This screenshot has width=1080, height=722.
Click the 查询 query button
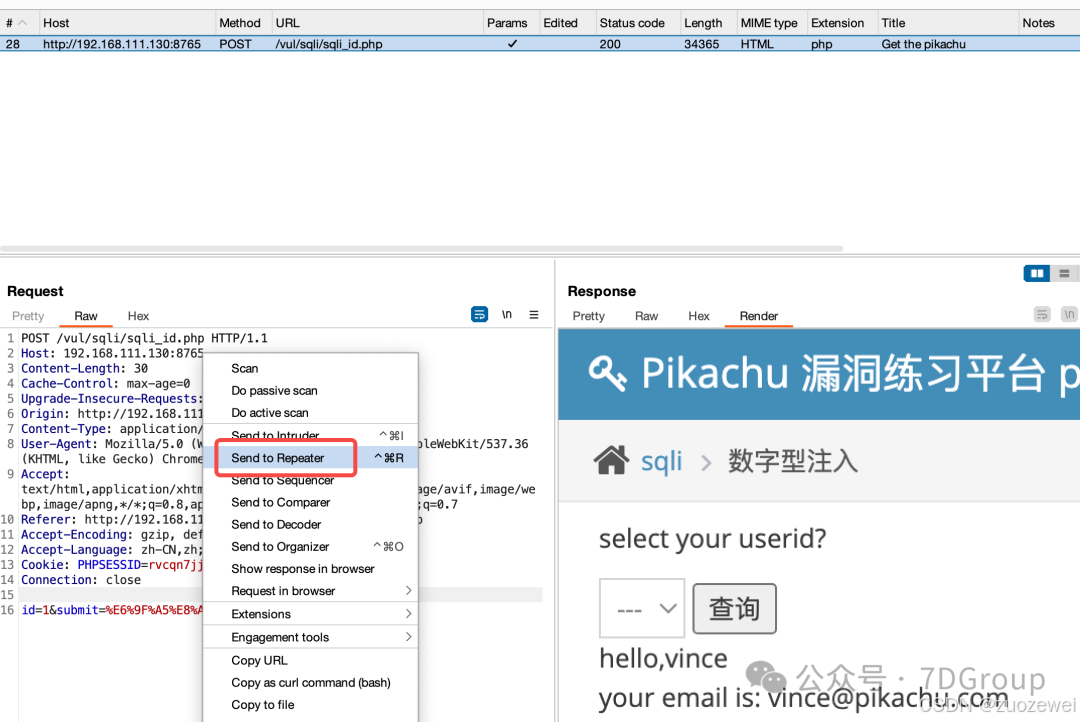734,608
